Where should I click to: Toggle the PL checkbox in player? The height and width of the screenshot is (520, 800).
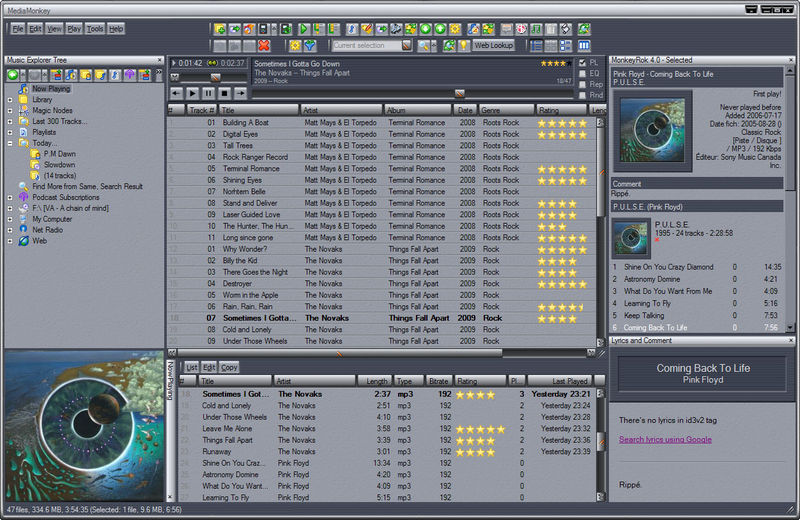pyautogui.click(x=582, y=63)
